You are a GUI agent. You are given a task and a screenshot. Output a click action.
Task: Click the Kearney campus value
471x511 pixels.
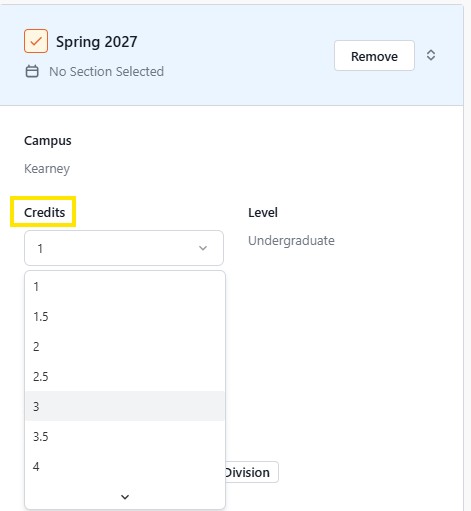pyautogui.click(x=47, y=169)
